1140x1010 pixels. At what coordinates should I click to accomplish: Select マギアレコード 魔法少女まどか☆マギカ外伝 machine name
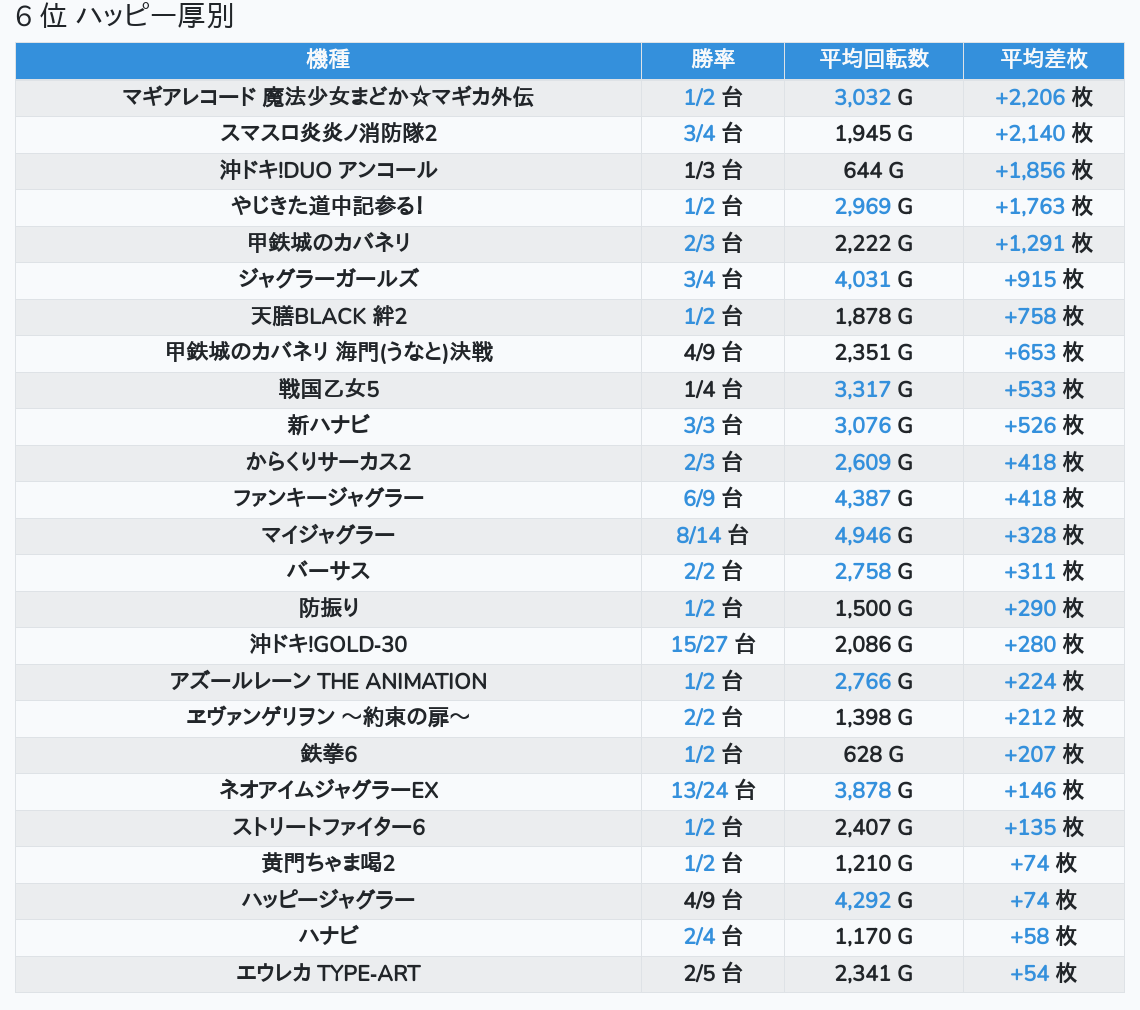tap(328, 97)
